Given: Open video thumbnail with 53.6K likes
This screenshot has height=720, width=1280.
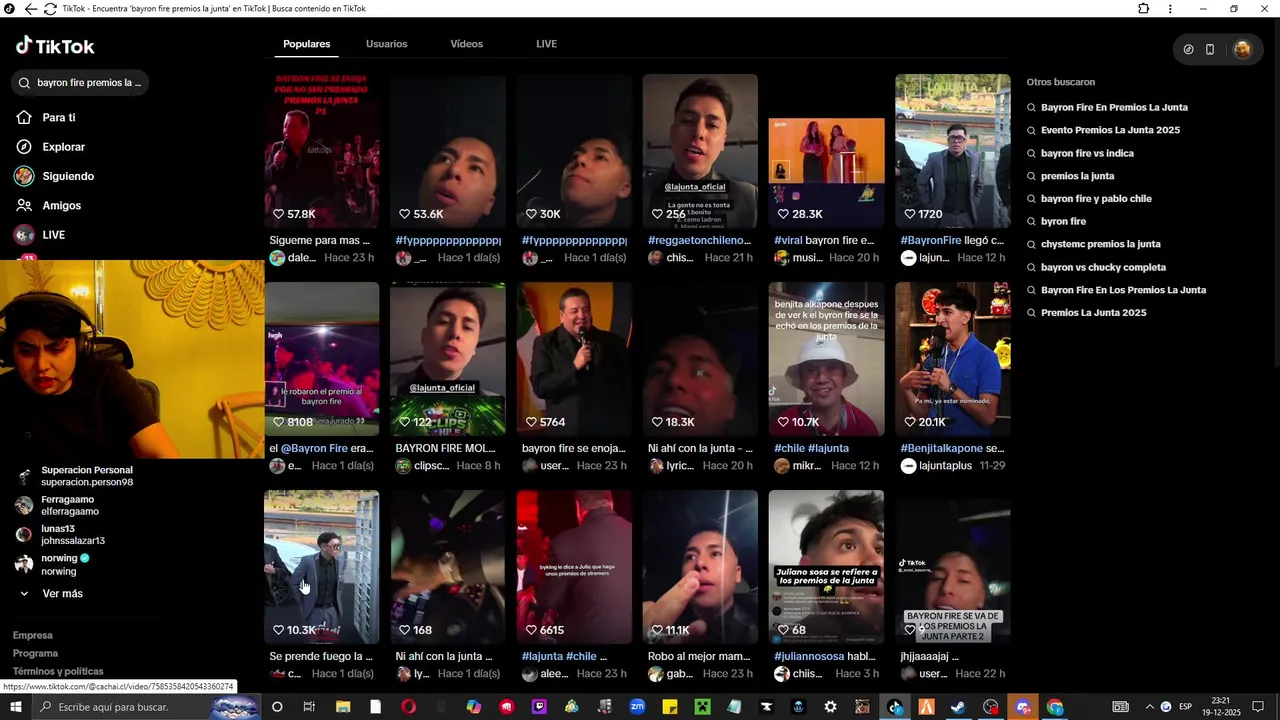Looking at the screenshot, I should click(x=448, y=151).
